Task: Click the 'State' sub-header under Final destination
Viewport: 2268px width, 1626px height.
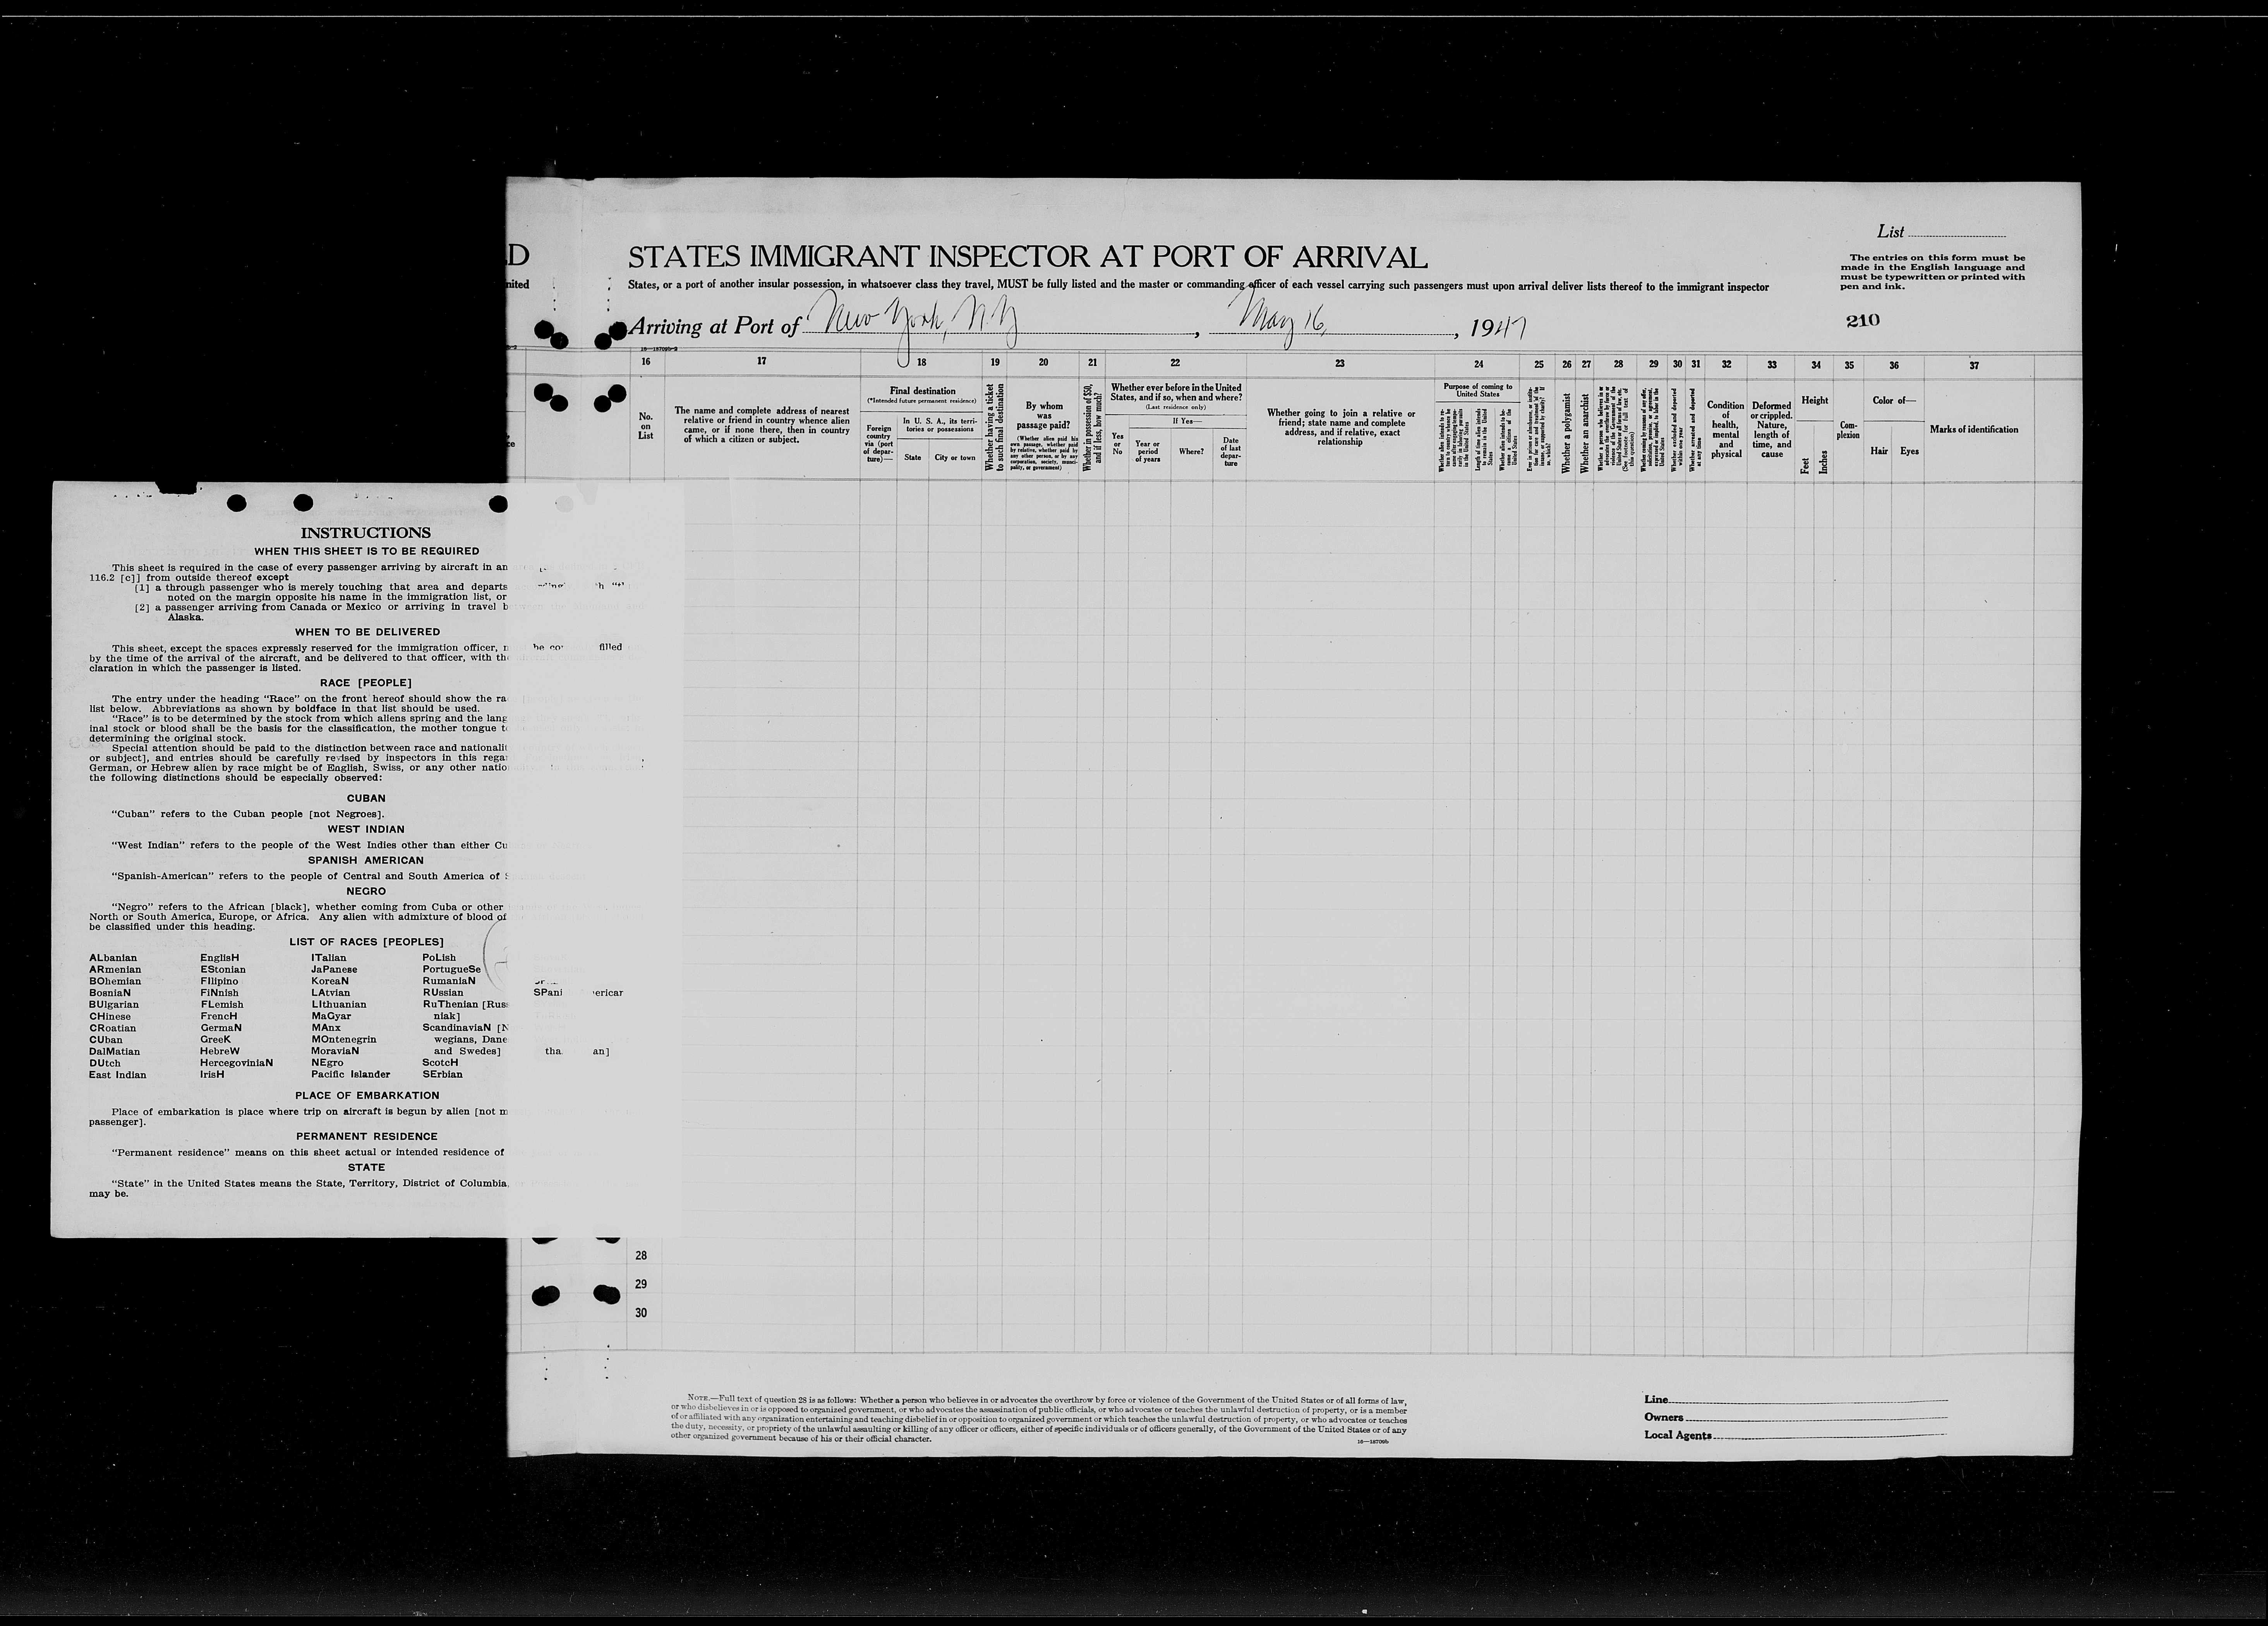Action: coord(912,458)
